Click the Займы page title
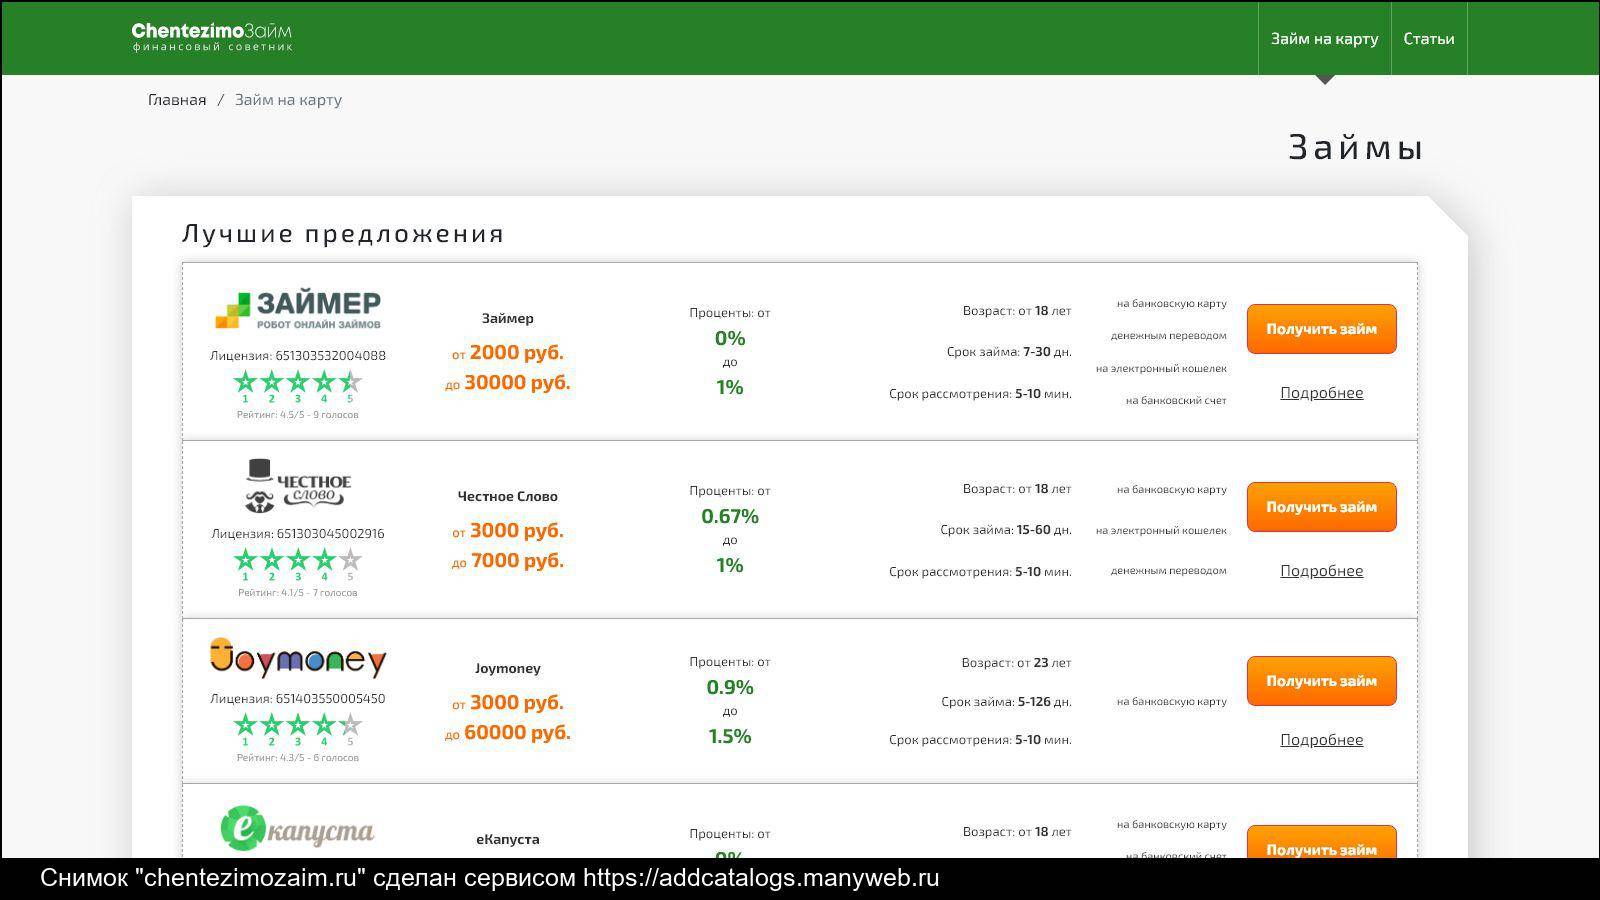 tap(1355, 147)
